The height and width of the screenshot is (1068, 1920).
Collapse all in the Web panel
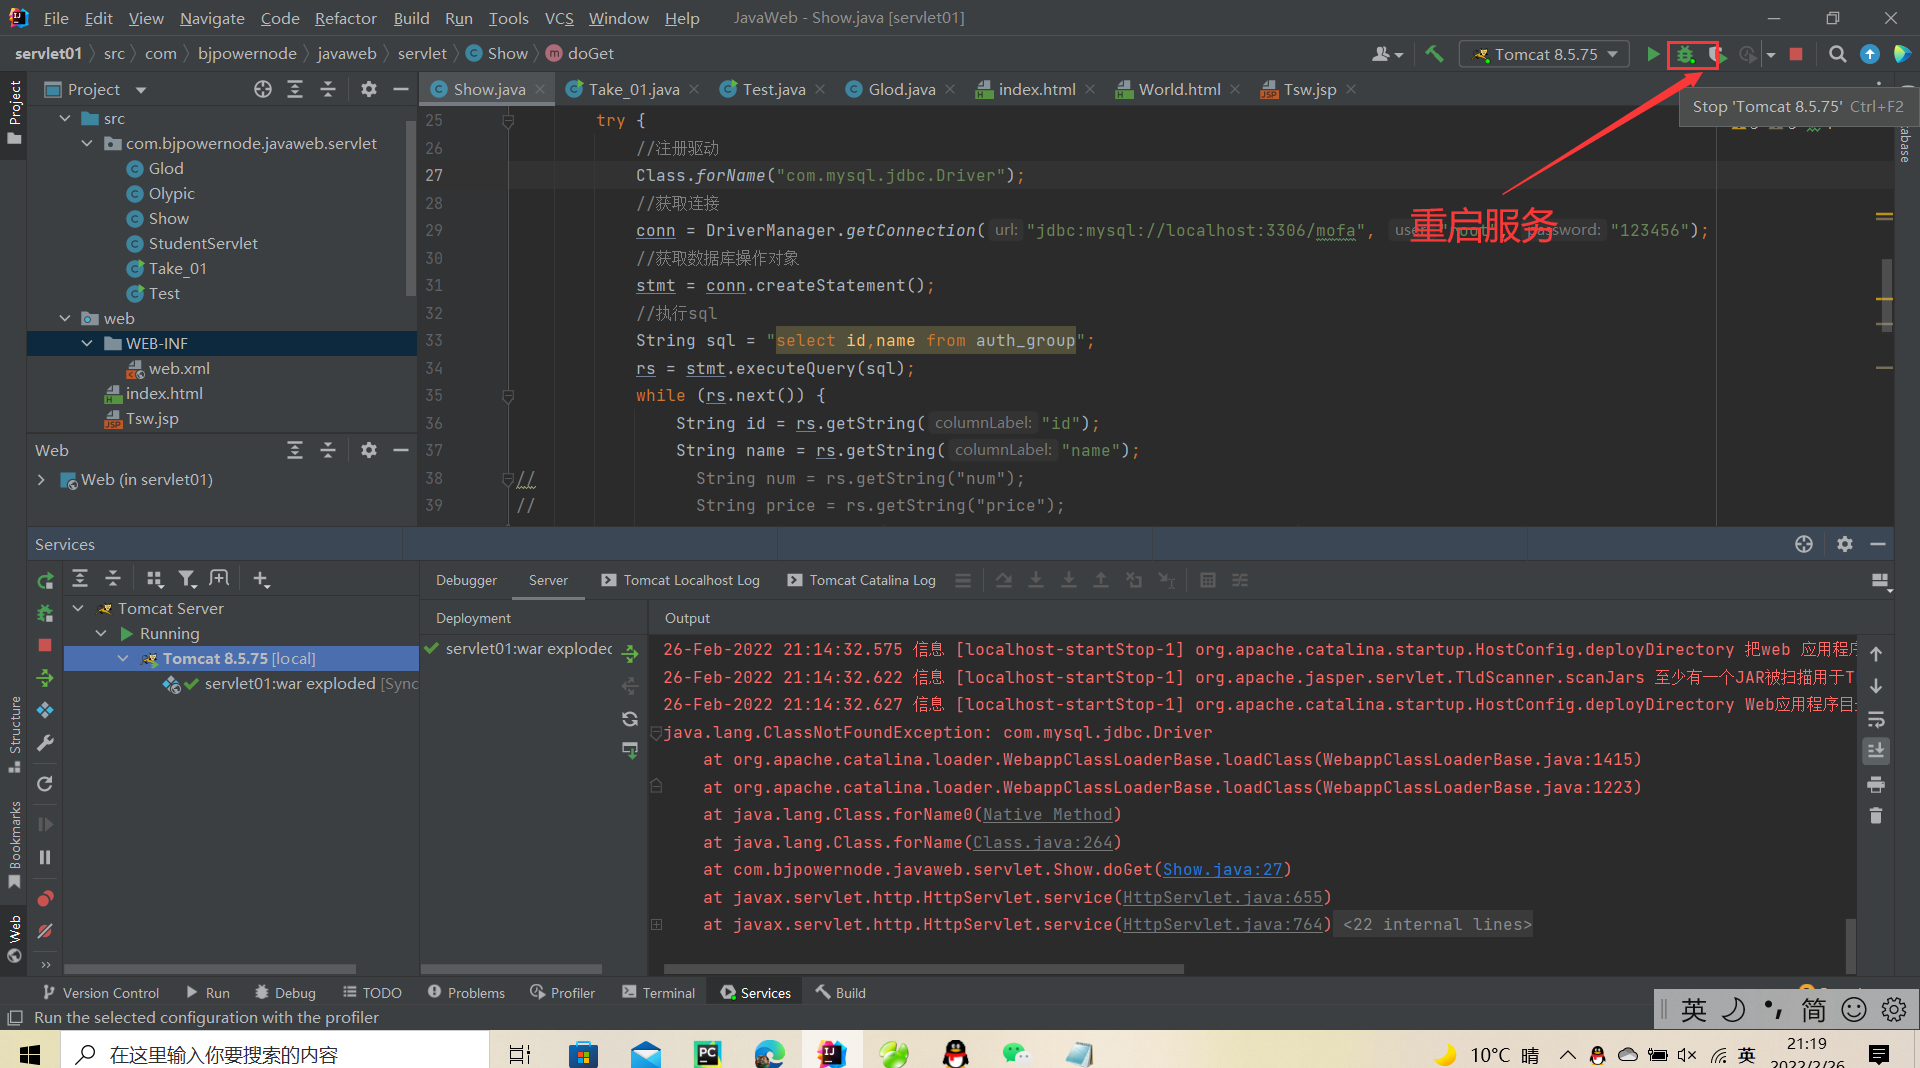[328, 450]
